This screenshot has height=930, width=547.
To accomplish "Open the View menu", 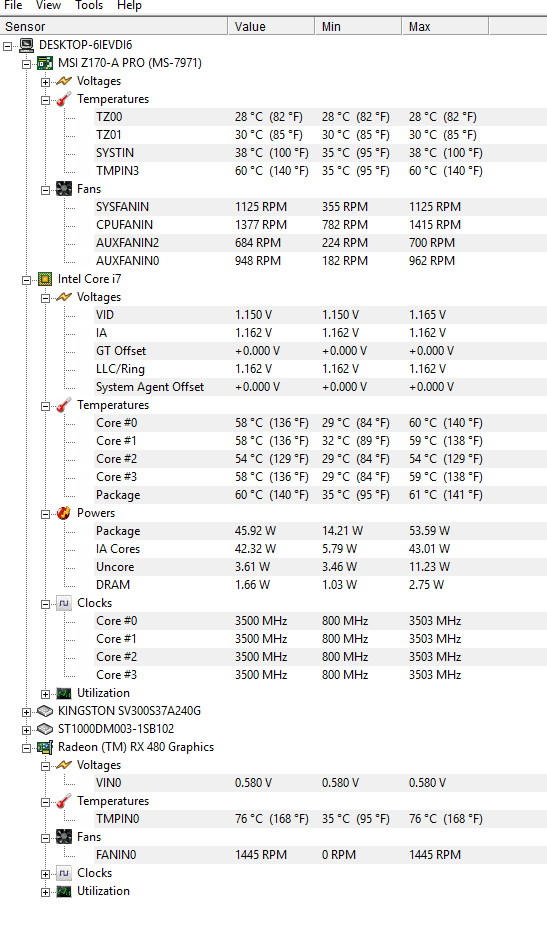I will [x=48, y=5].
